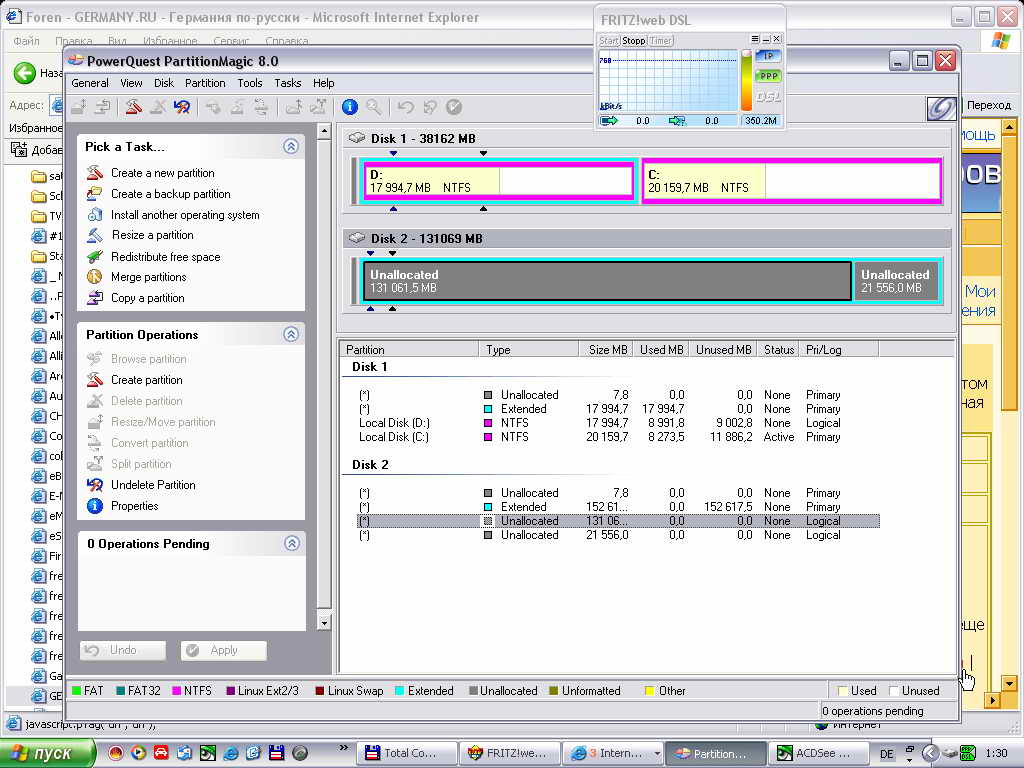1024x768 pixels.
Task: Click the green Back arrow in Internet Explorer
Action: click(x=25, y=72)
